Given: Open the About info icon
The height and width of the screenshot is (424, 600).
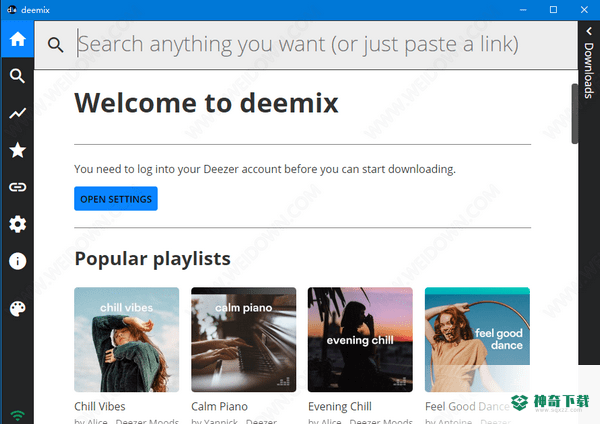Looking at the screenshot, I should pos(18,261).
